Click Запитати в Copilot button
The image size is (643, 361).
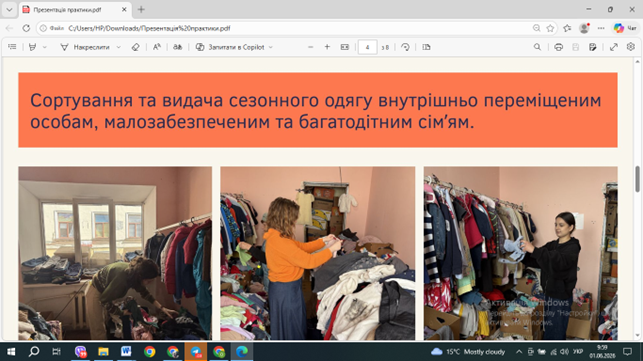230,47
